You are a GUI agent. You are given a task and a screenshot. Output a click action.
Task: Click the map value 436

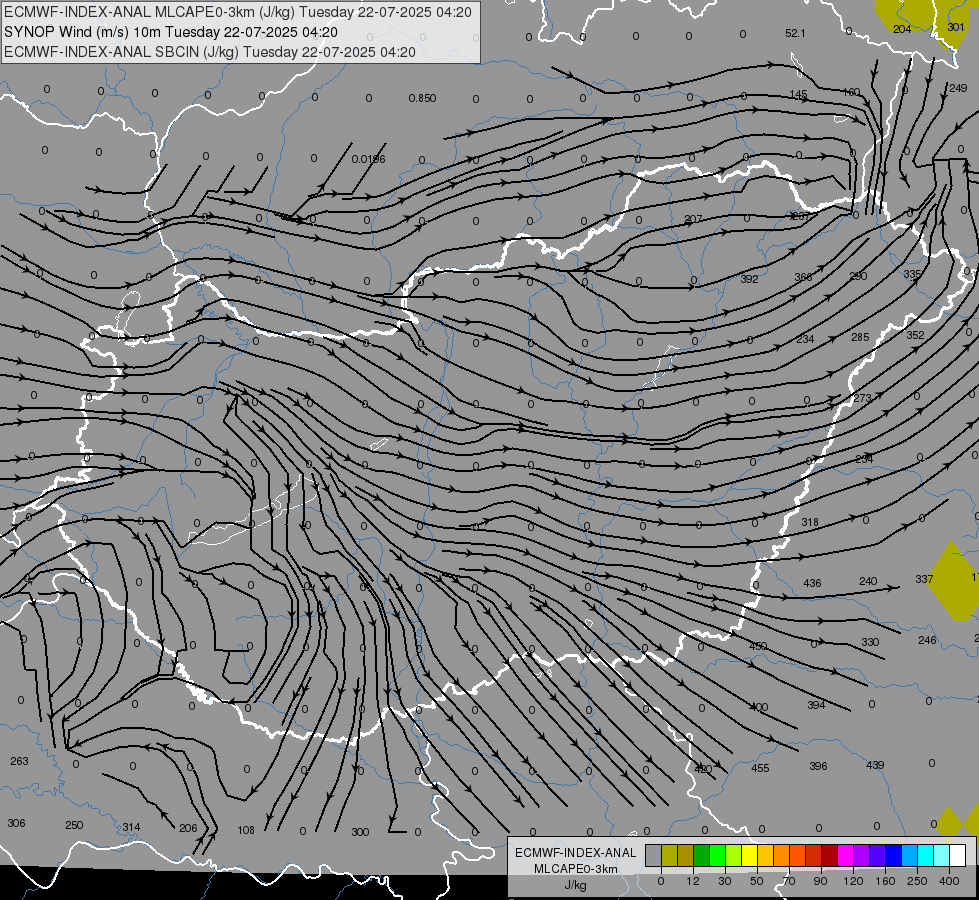point(812,583)
